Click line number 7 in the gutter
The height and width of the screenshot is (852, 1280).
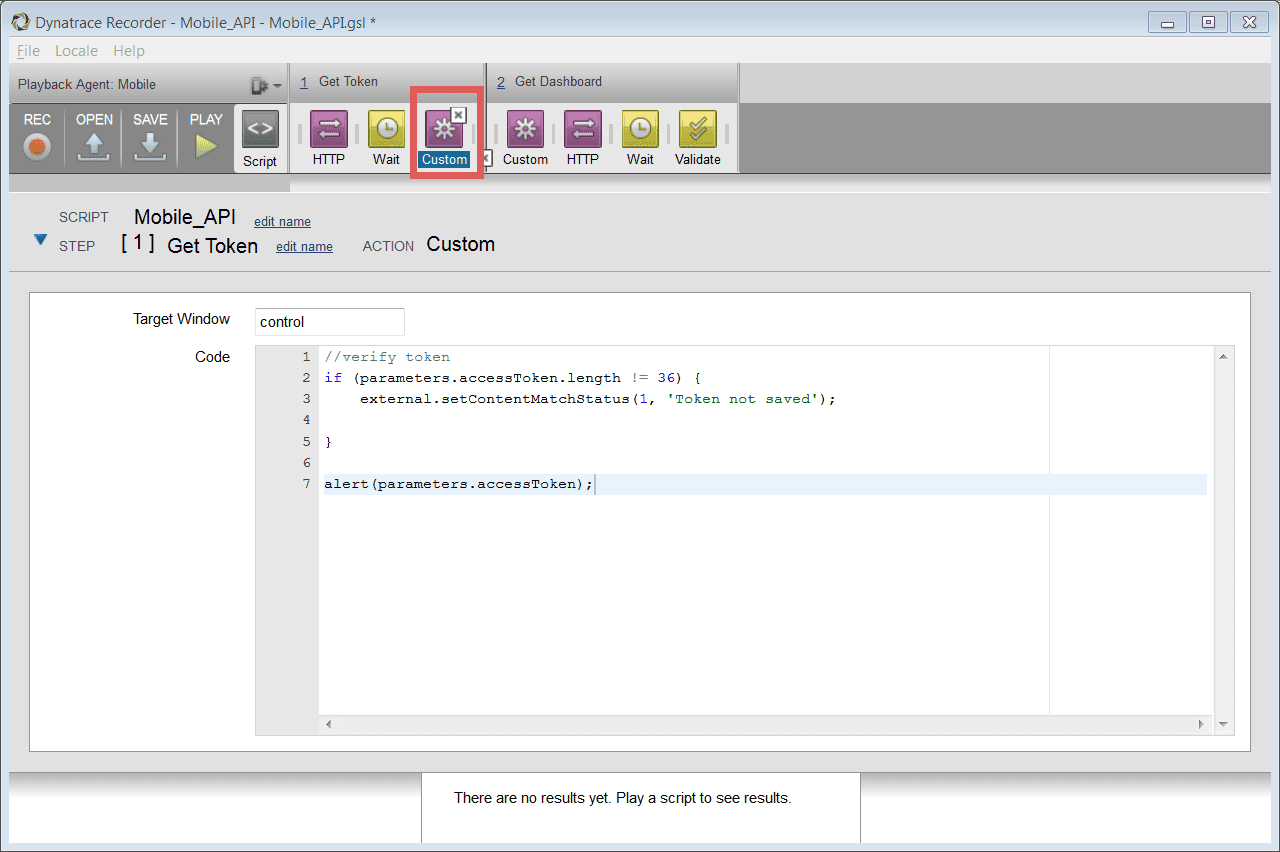[307, 484]
